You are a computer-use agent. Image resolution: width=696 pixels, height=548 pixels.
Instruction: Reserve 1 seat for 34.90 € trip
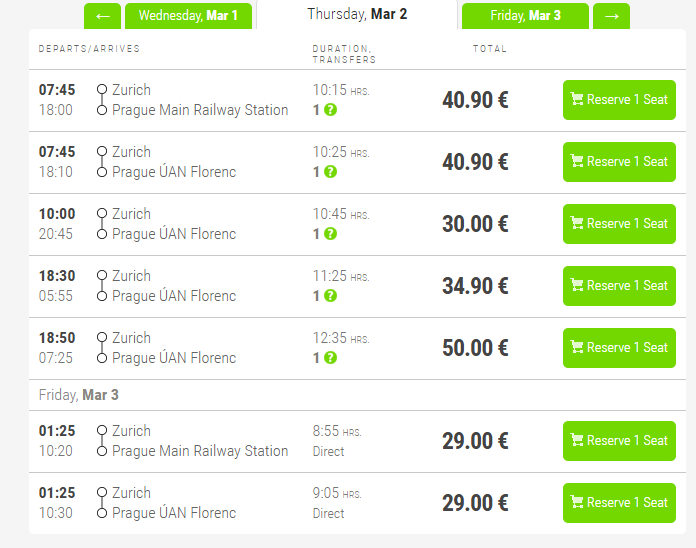pyautogui.click(x=619, y=286)
